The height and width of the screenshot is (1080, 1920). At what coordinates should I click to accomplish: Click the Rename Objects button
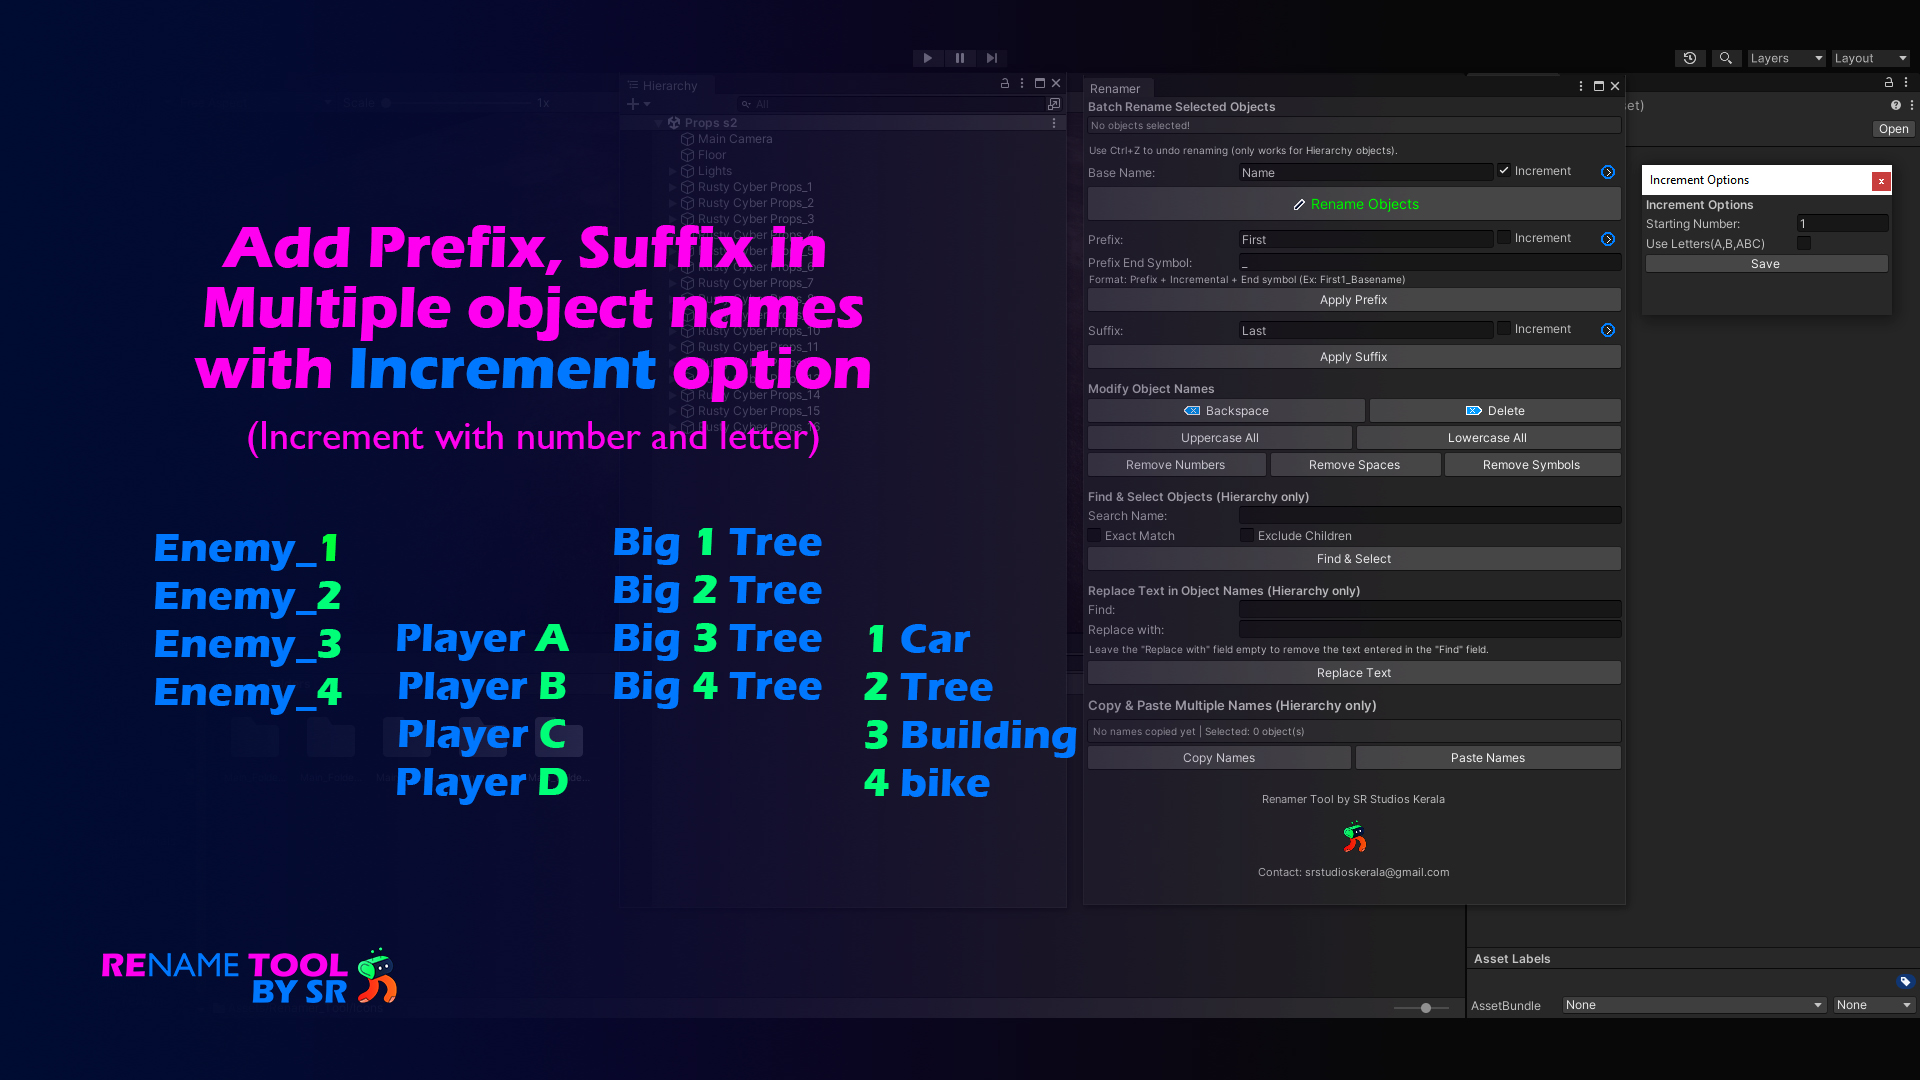coord(1354,204)
